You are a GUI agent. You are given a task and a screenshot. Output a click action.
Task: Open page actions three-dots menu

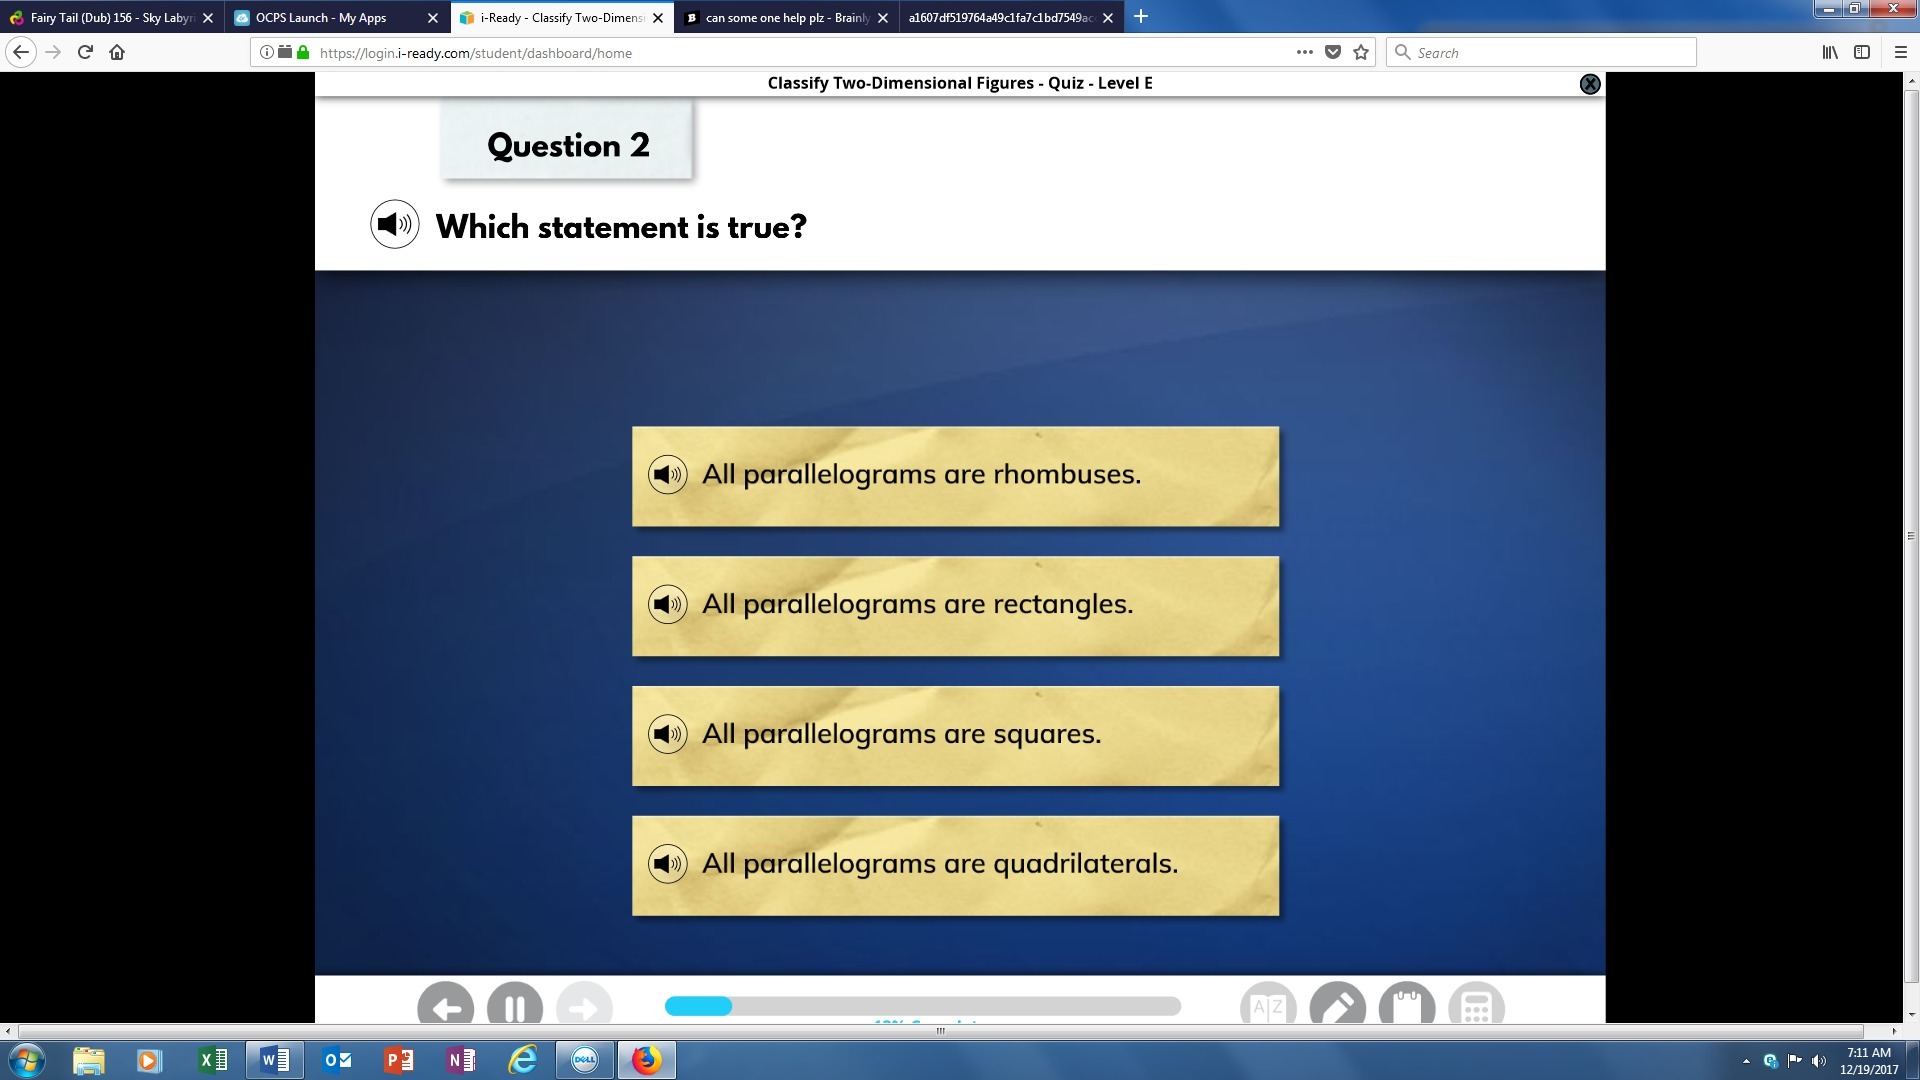point(1304,52)
